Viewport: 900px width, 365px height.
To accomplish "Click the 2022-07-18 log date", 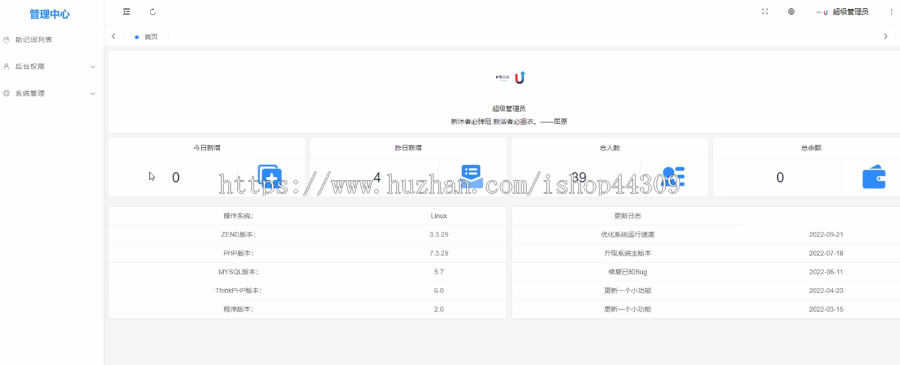I will [826, 253].
